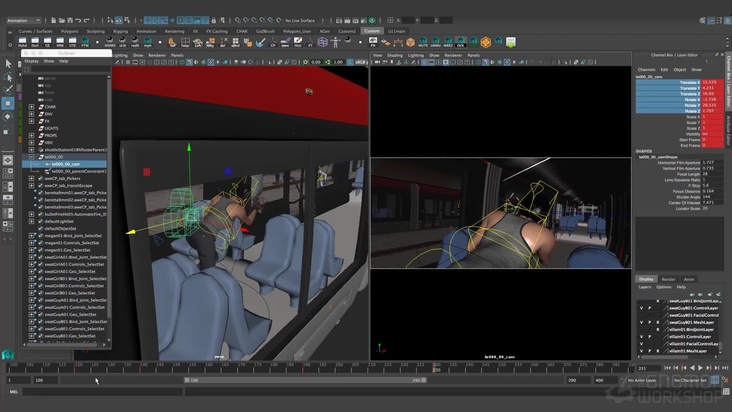Select Translate X channel label
The image size is (732, 412).
(688, 82)
